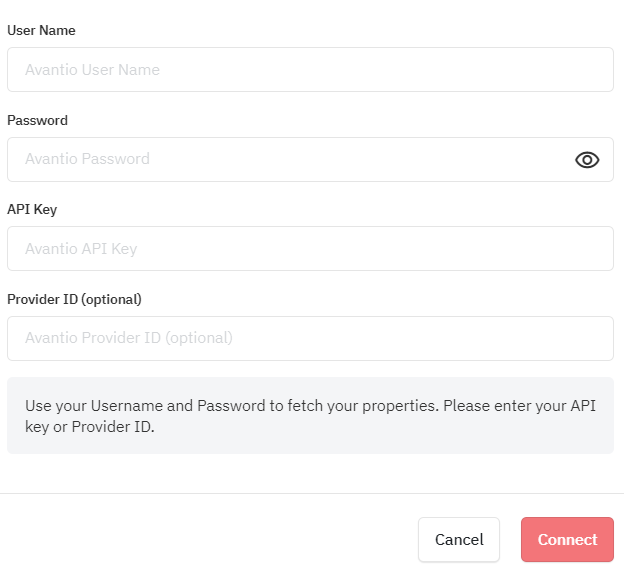The height and width of the screenshot is (578, 624).
Task: Click the red Connect button
Action: (x=567, y=540)
